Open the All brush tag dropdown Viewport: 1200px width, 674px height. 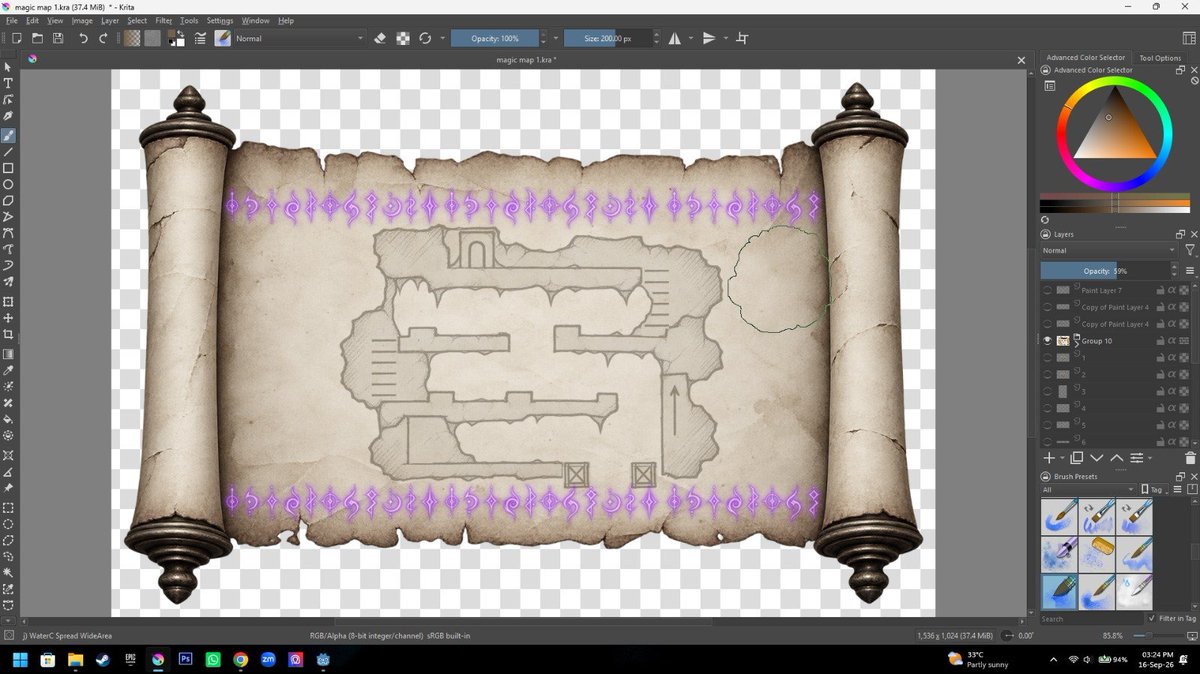1088,490
